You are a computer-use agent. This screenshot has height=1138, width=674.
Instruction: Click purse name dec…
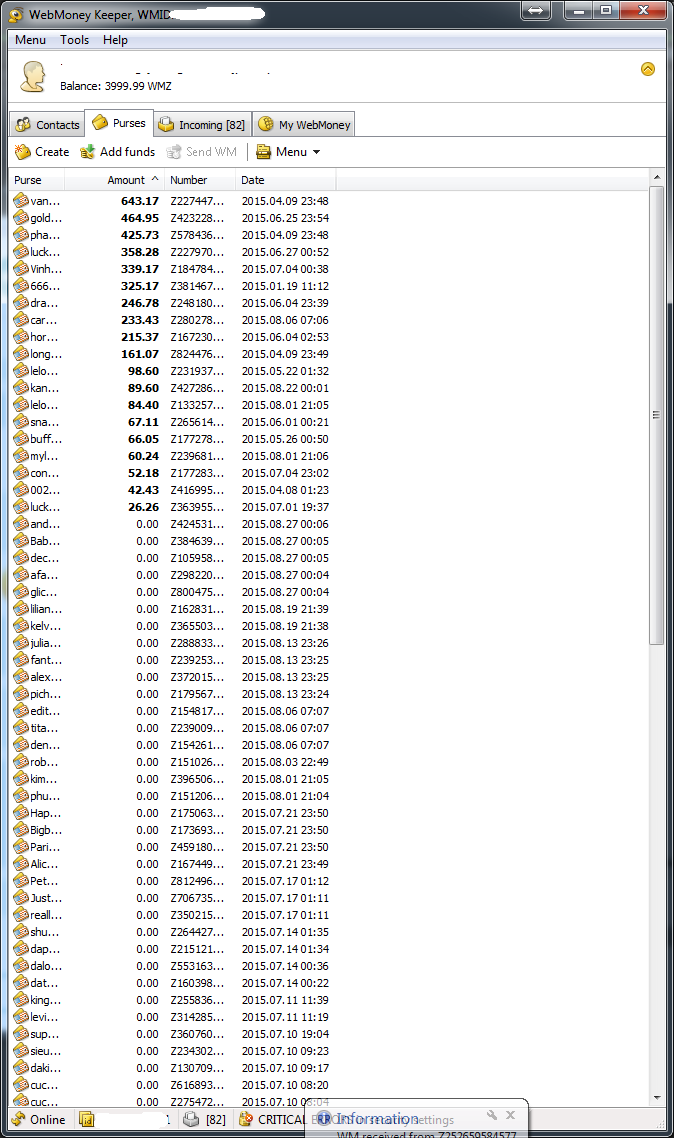click(x=45, y=558)
